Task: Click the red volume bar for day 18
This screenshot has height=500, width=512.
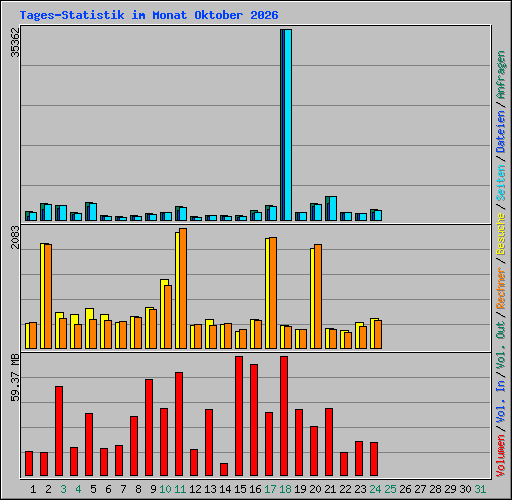Action: (284, 416)
